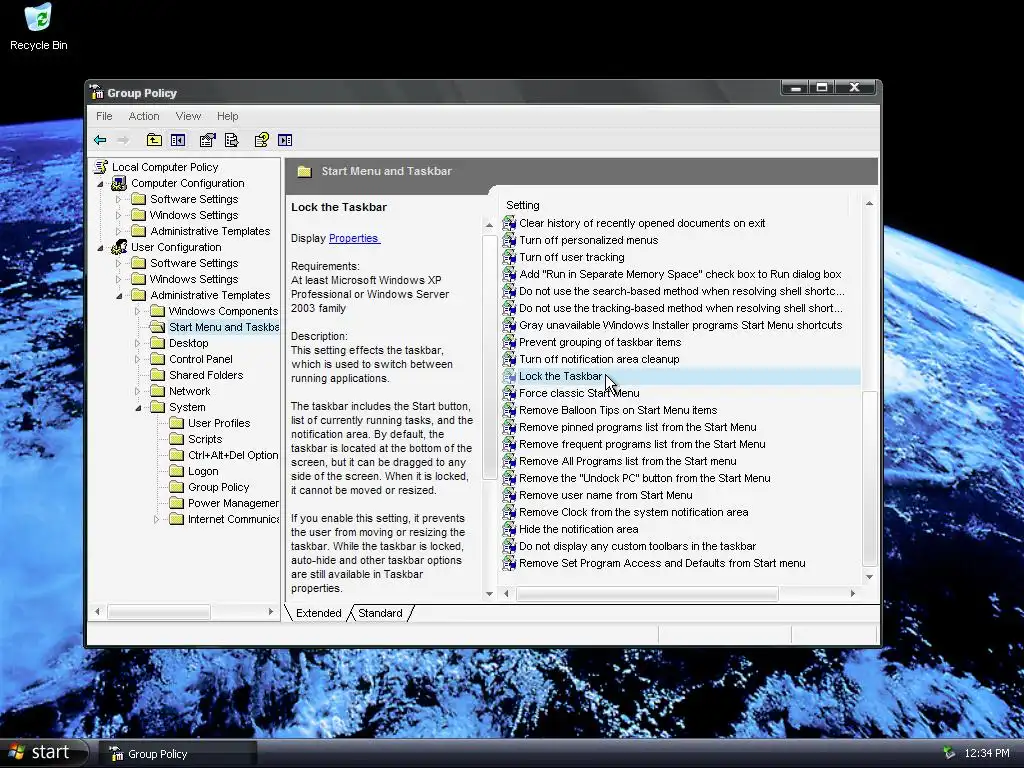1024x768 pixels.
Task: Click the description pane scroll down arrow
Action: [x=489, y=594]
